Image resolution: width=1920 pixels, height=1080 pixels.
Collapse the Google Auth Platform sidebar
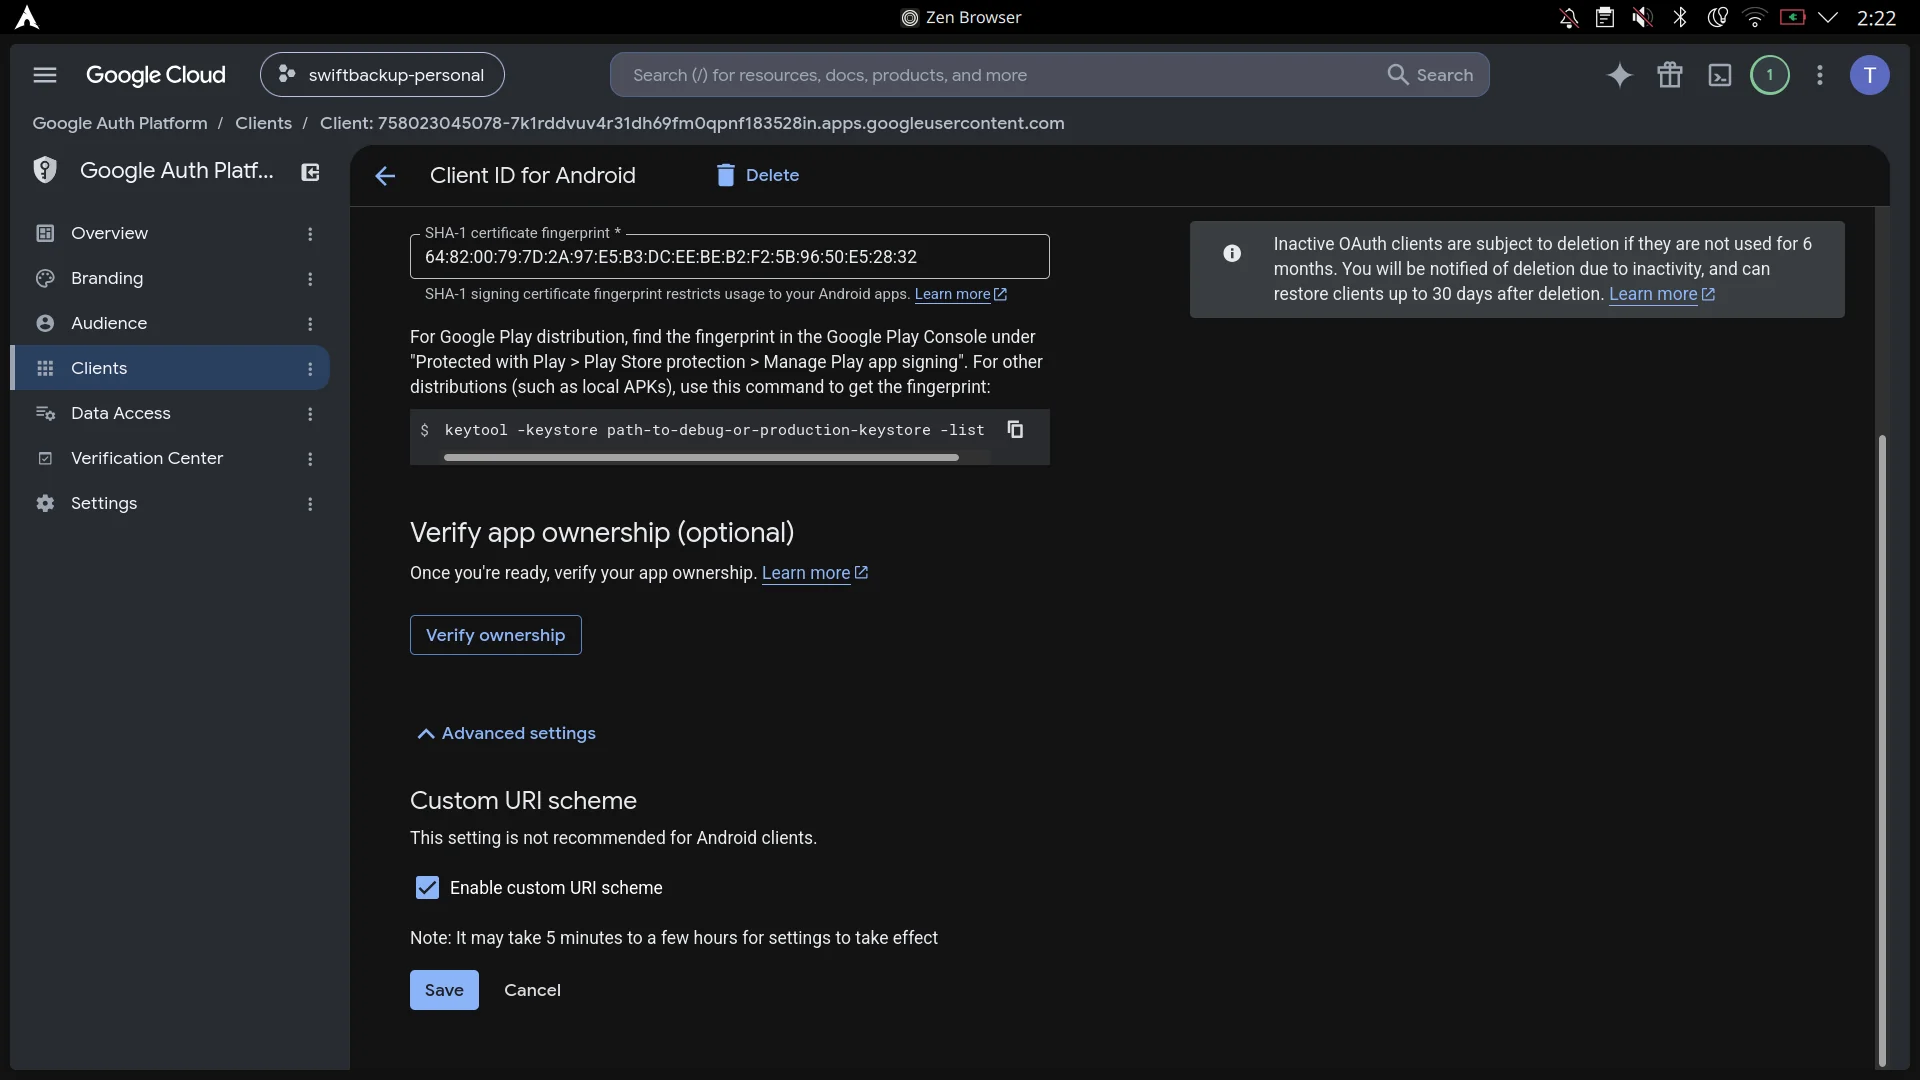pyautogui.click(x=310, y=172)
